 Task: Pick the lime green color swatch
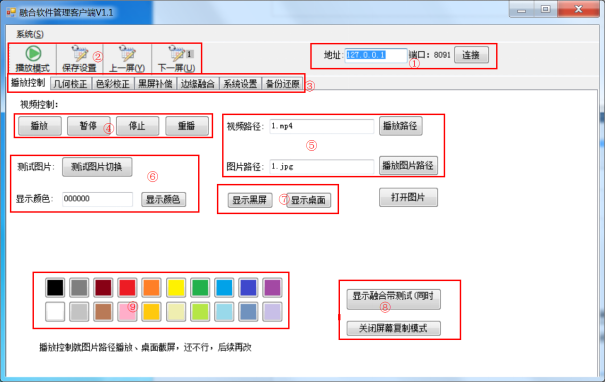point(200,312)
